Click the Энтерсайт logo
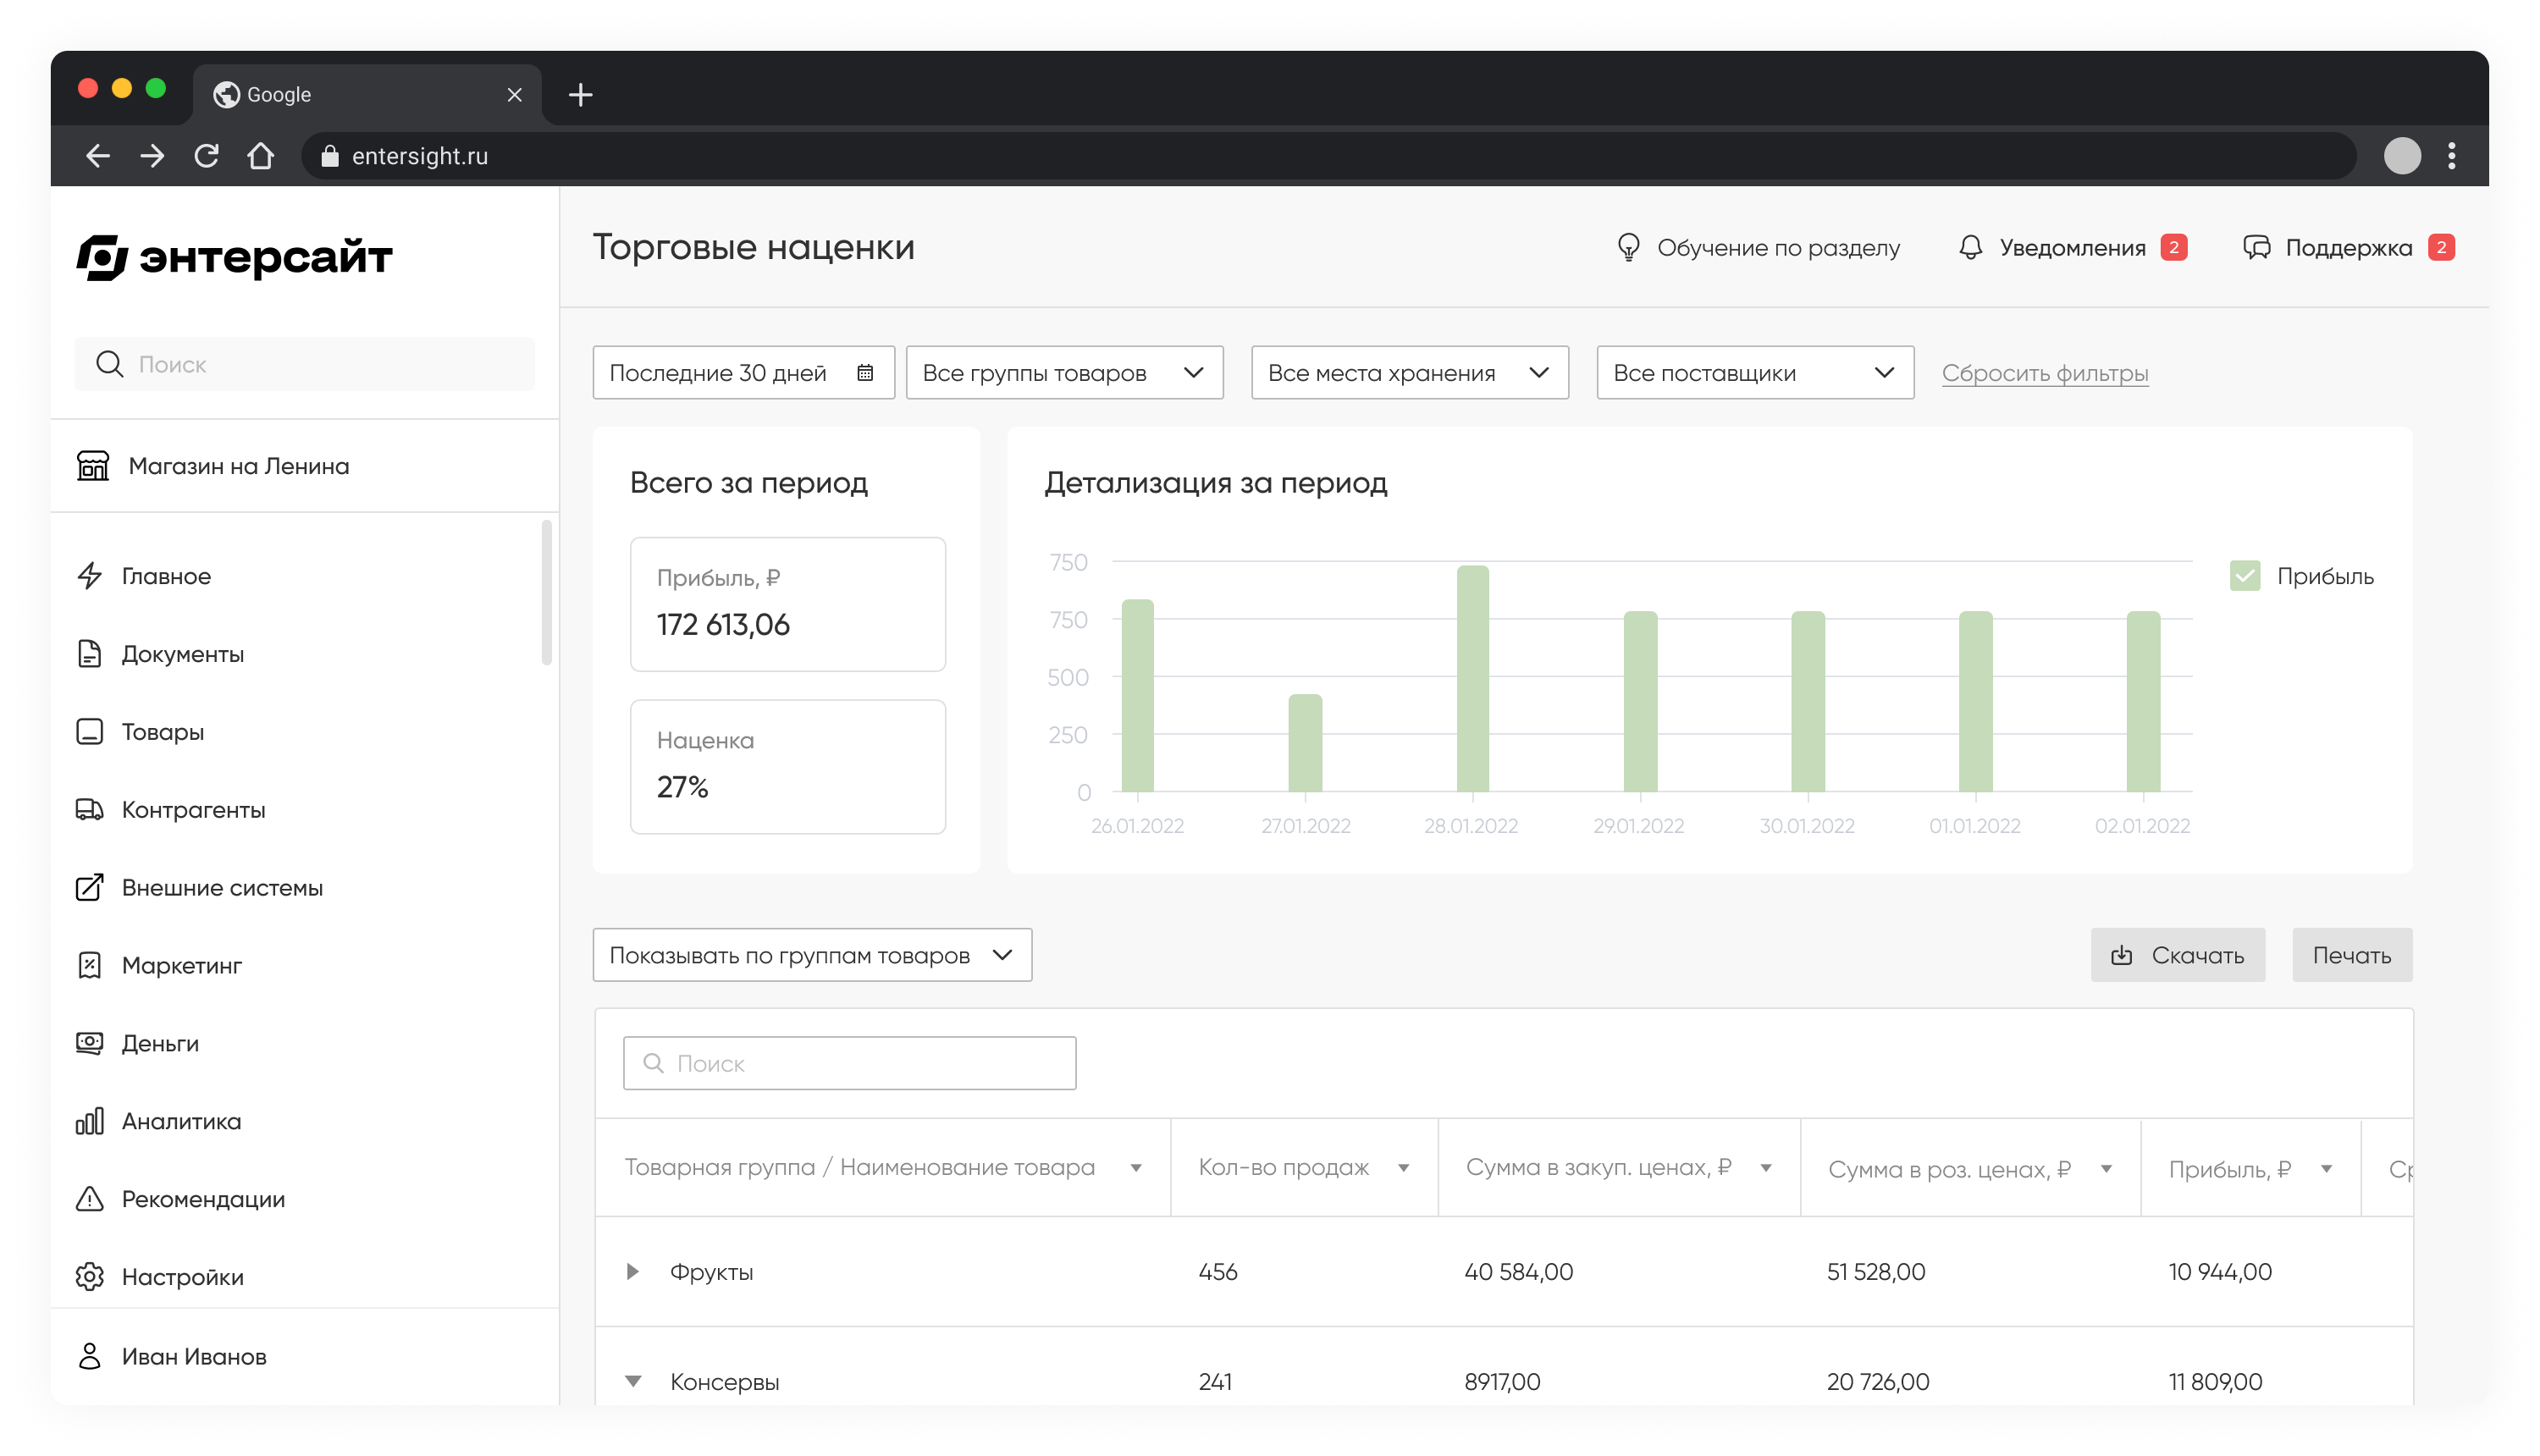 (x=234, y=257)
